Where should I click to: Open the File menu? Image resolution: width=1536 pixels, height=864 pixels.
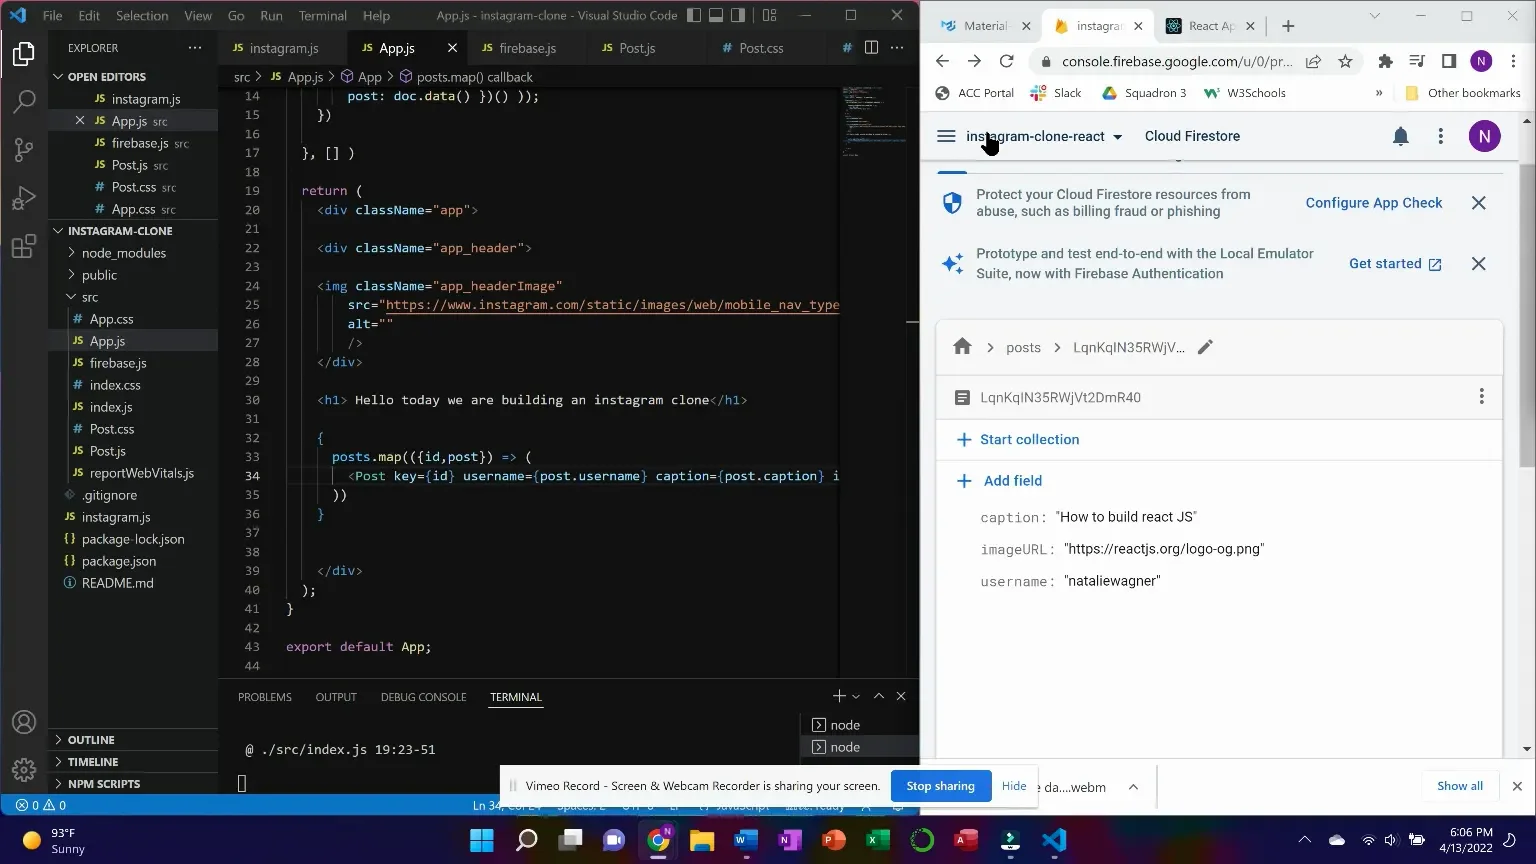tap(52, 15)
